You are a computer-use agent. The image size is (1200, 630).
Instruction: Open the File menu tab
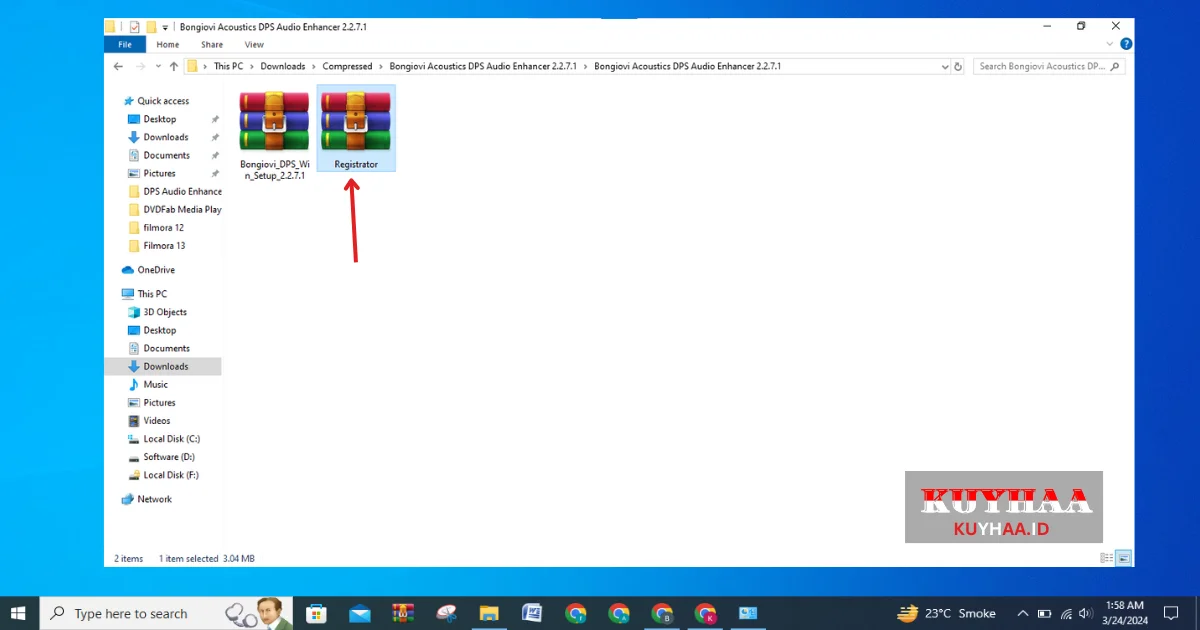[x=125, y=44]
